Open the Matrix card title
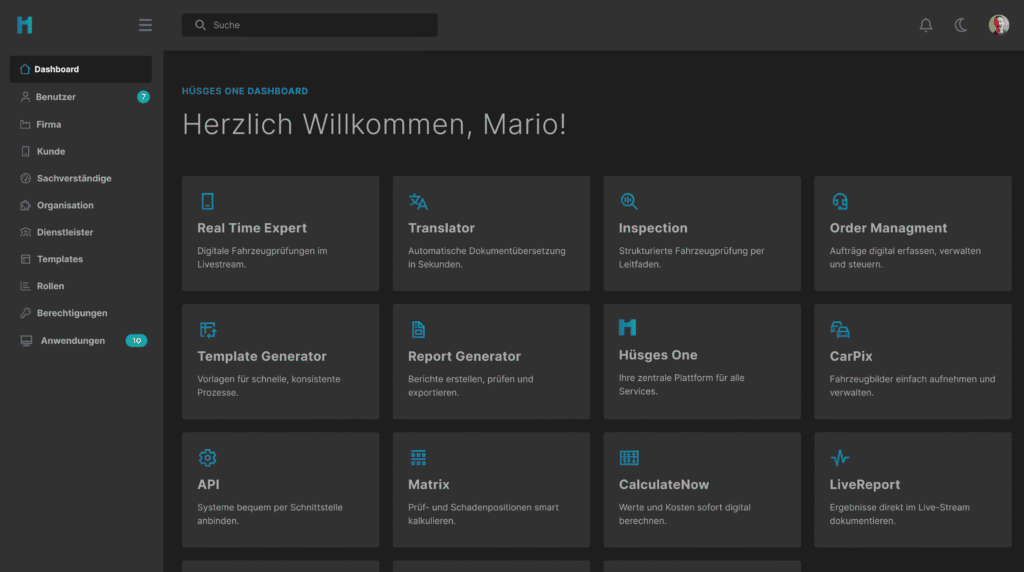Image resolution: width=1024 pixels, height=572 pixels. (428, 485)
